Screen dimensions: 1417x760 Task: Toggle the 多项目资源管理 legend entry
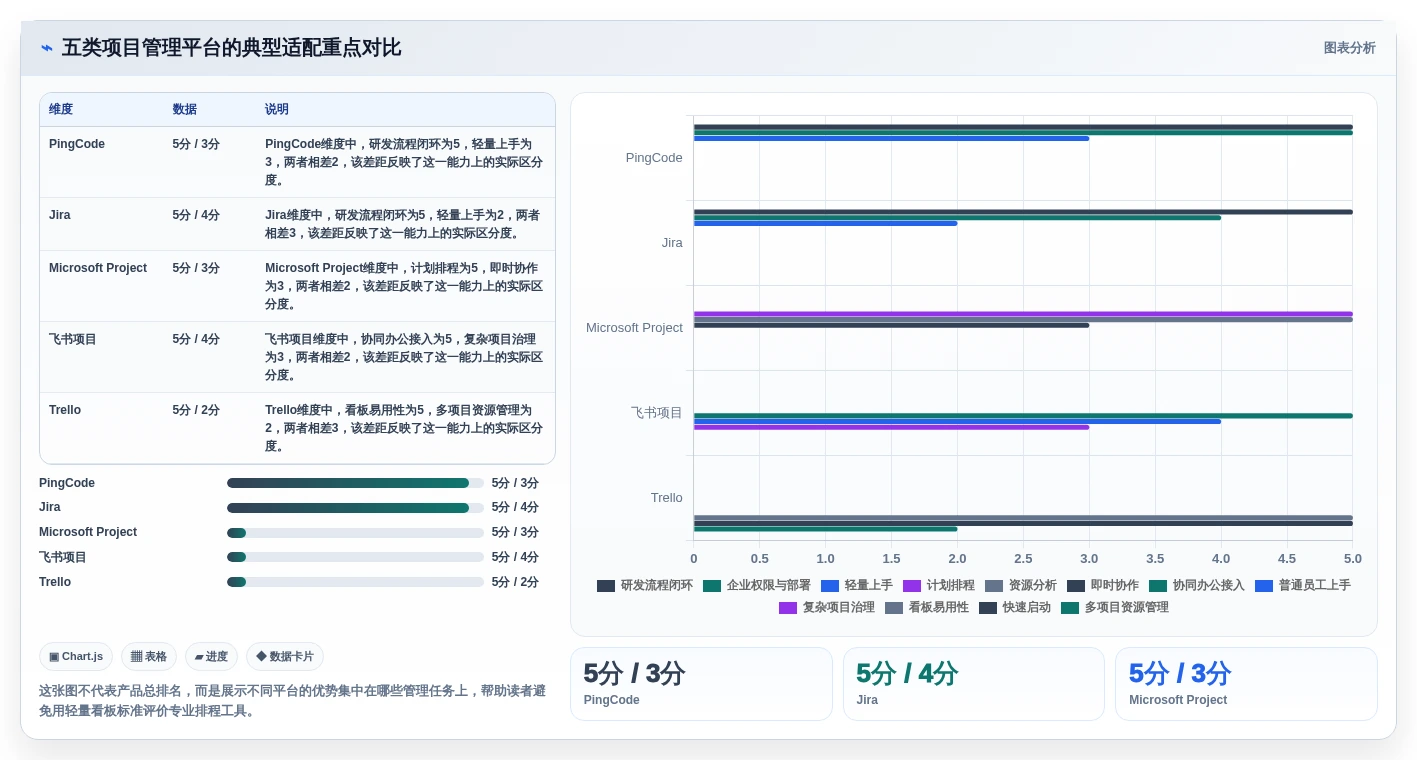(x=1115, y=608)
